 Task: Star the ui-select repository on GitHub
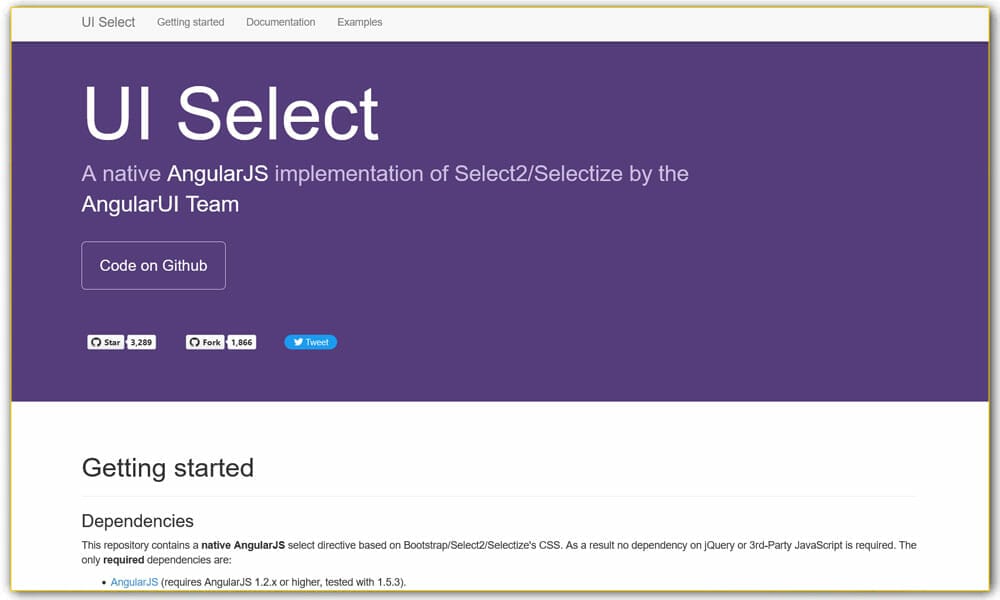coord(104,341)
